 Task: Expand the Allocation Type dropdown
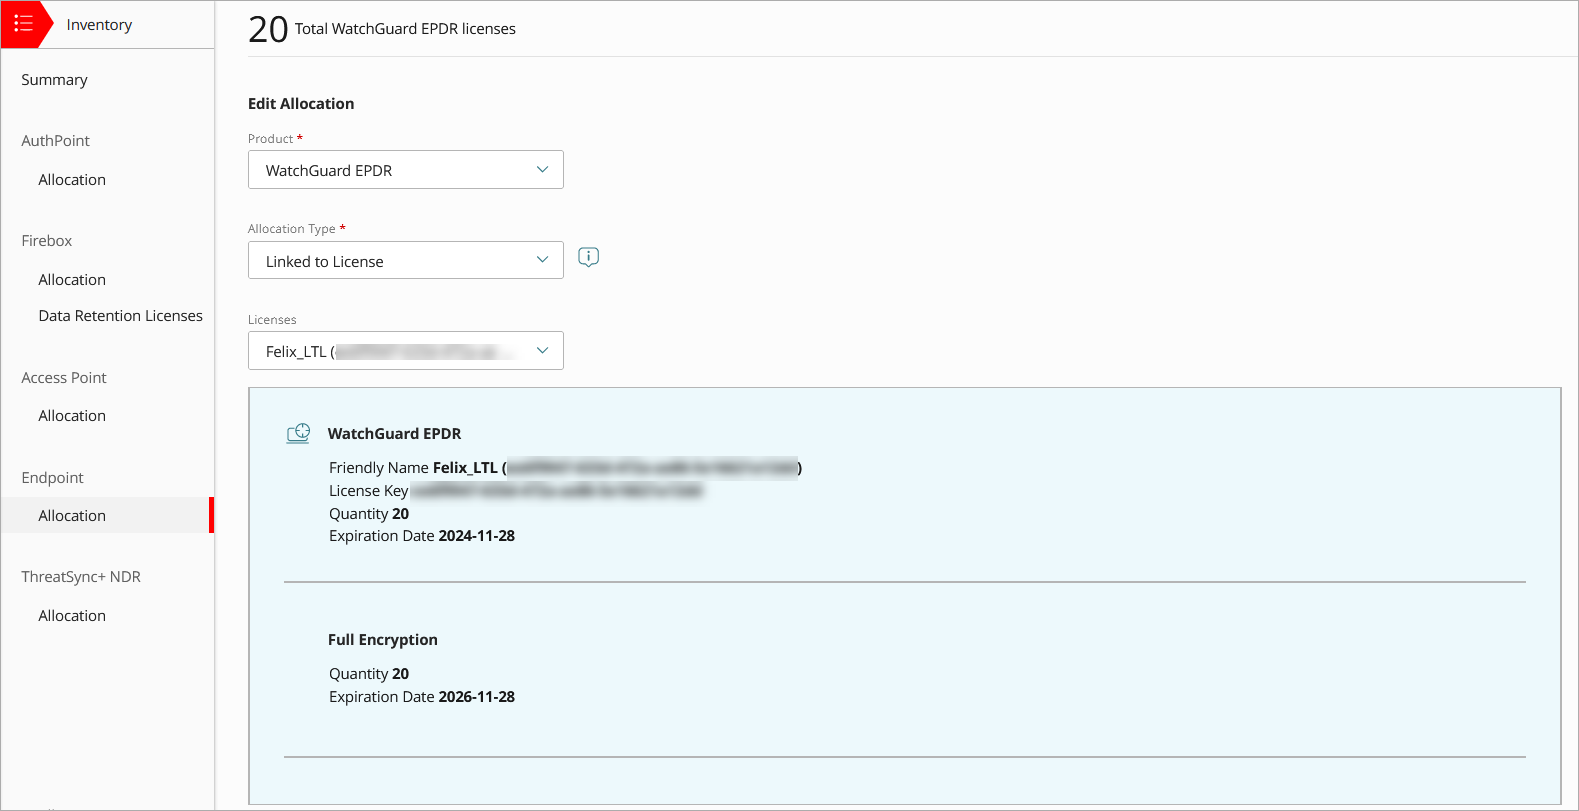[405, 261]
